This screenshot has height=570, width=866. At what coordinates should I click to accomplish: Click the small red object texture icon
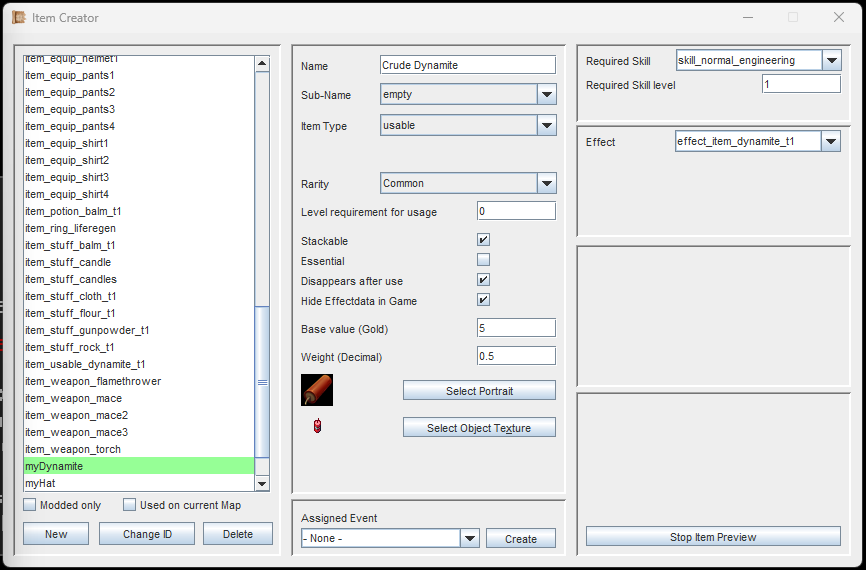[318, 427]
